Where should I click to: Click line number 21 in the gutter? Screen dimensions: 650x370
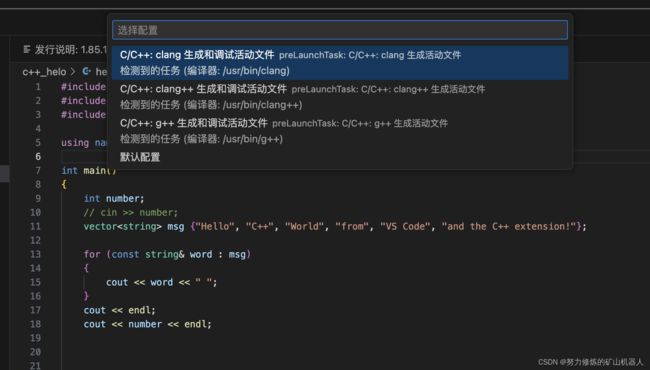35,365
